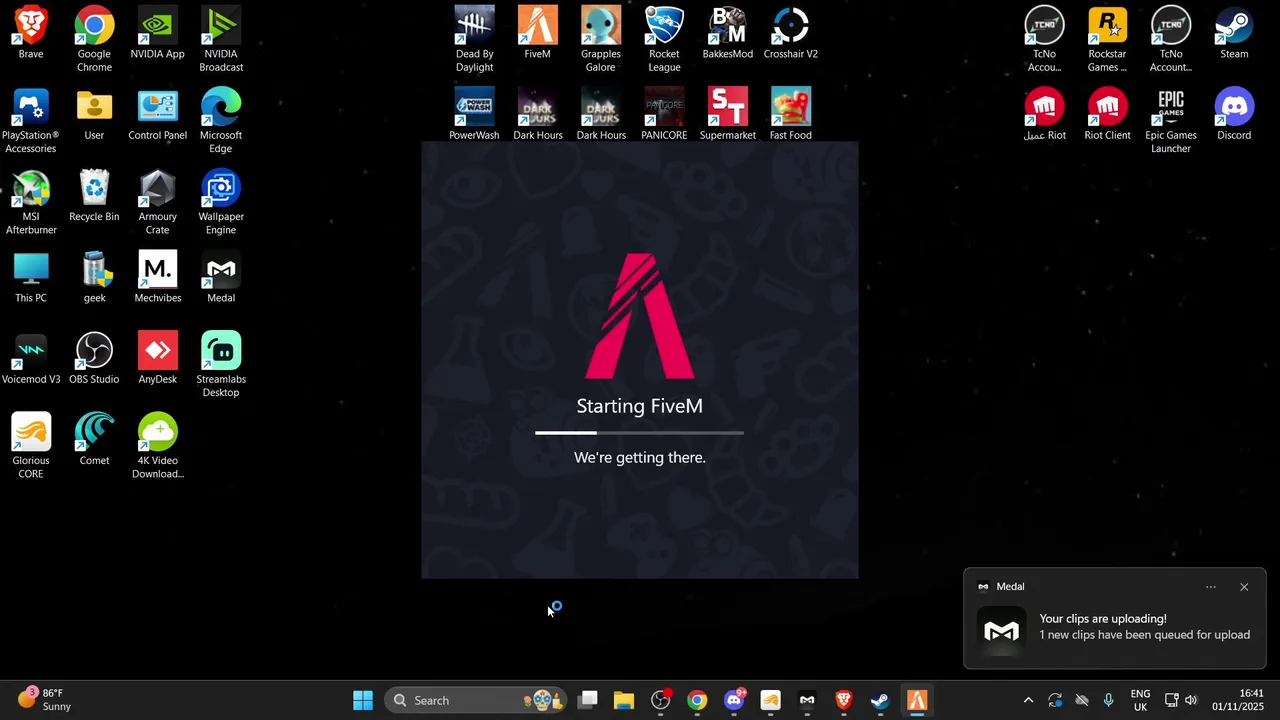Click the microphone tray icon

[x=1108, y=700]
